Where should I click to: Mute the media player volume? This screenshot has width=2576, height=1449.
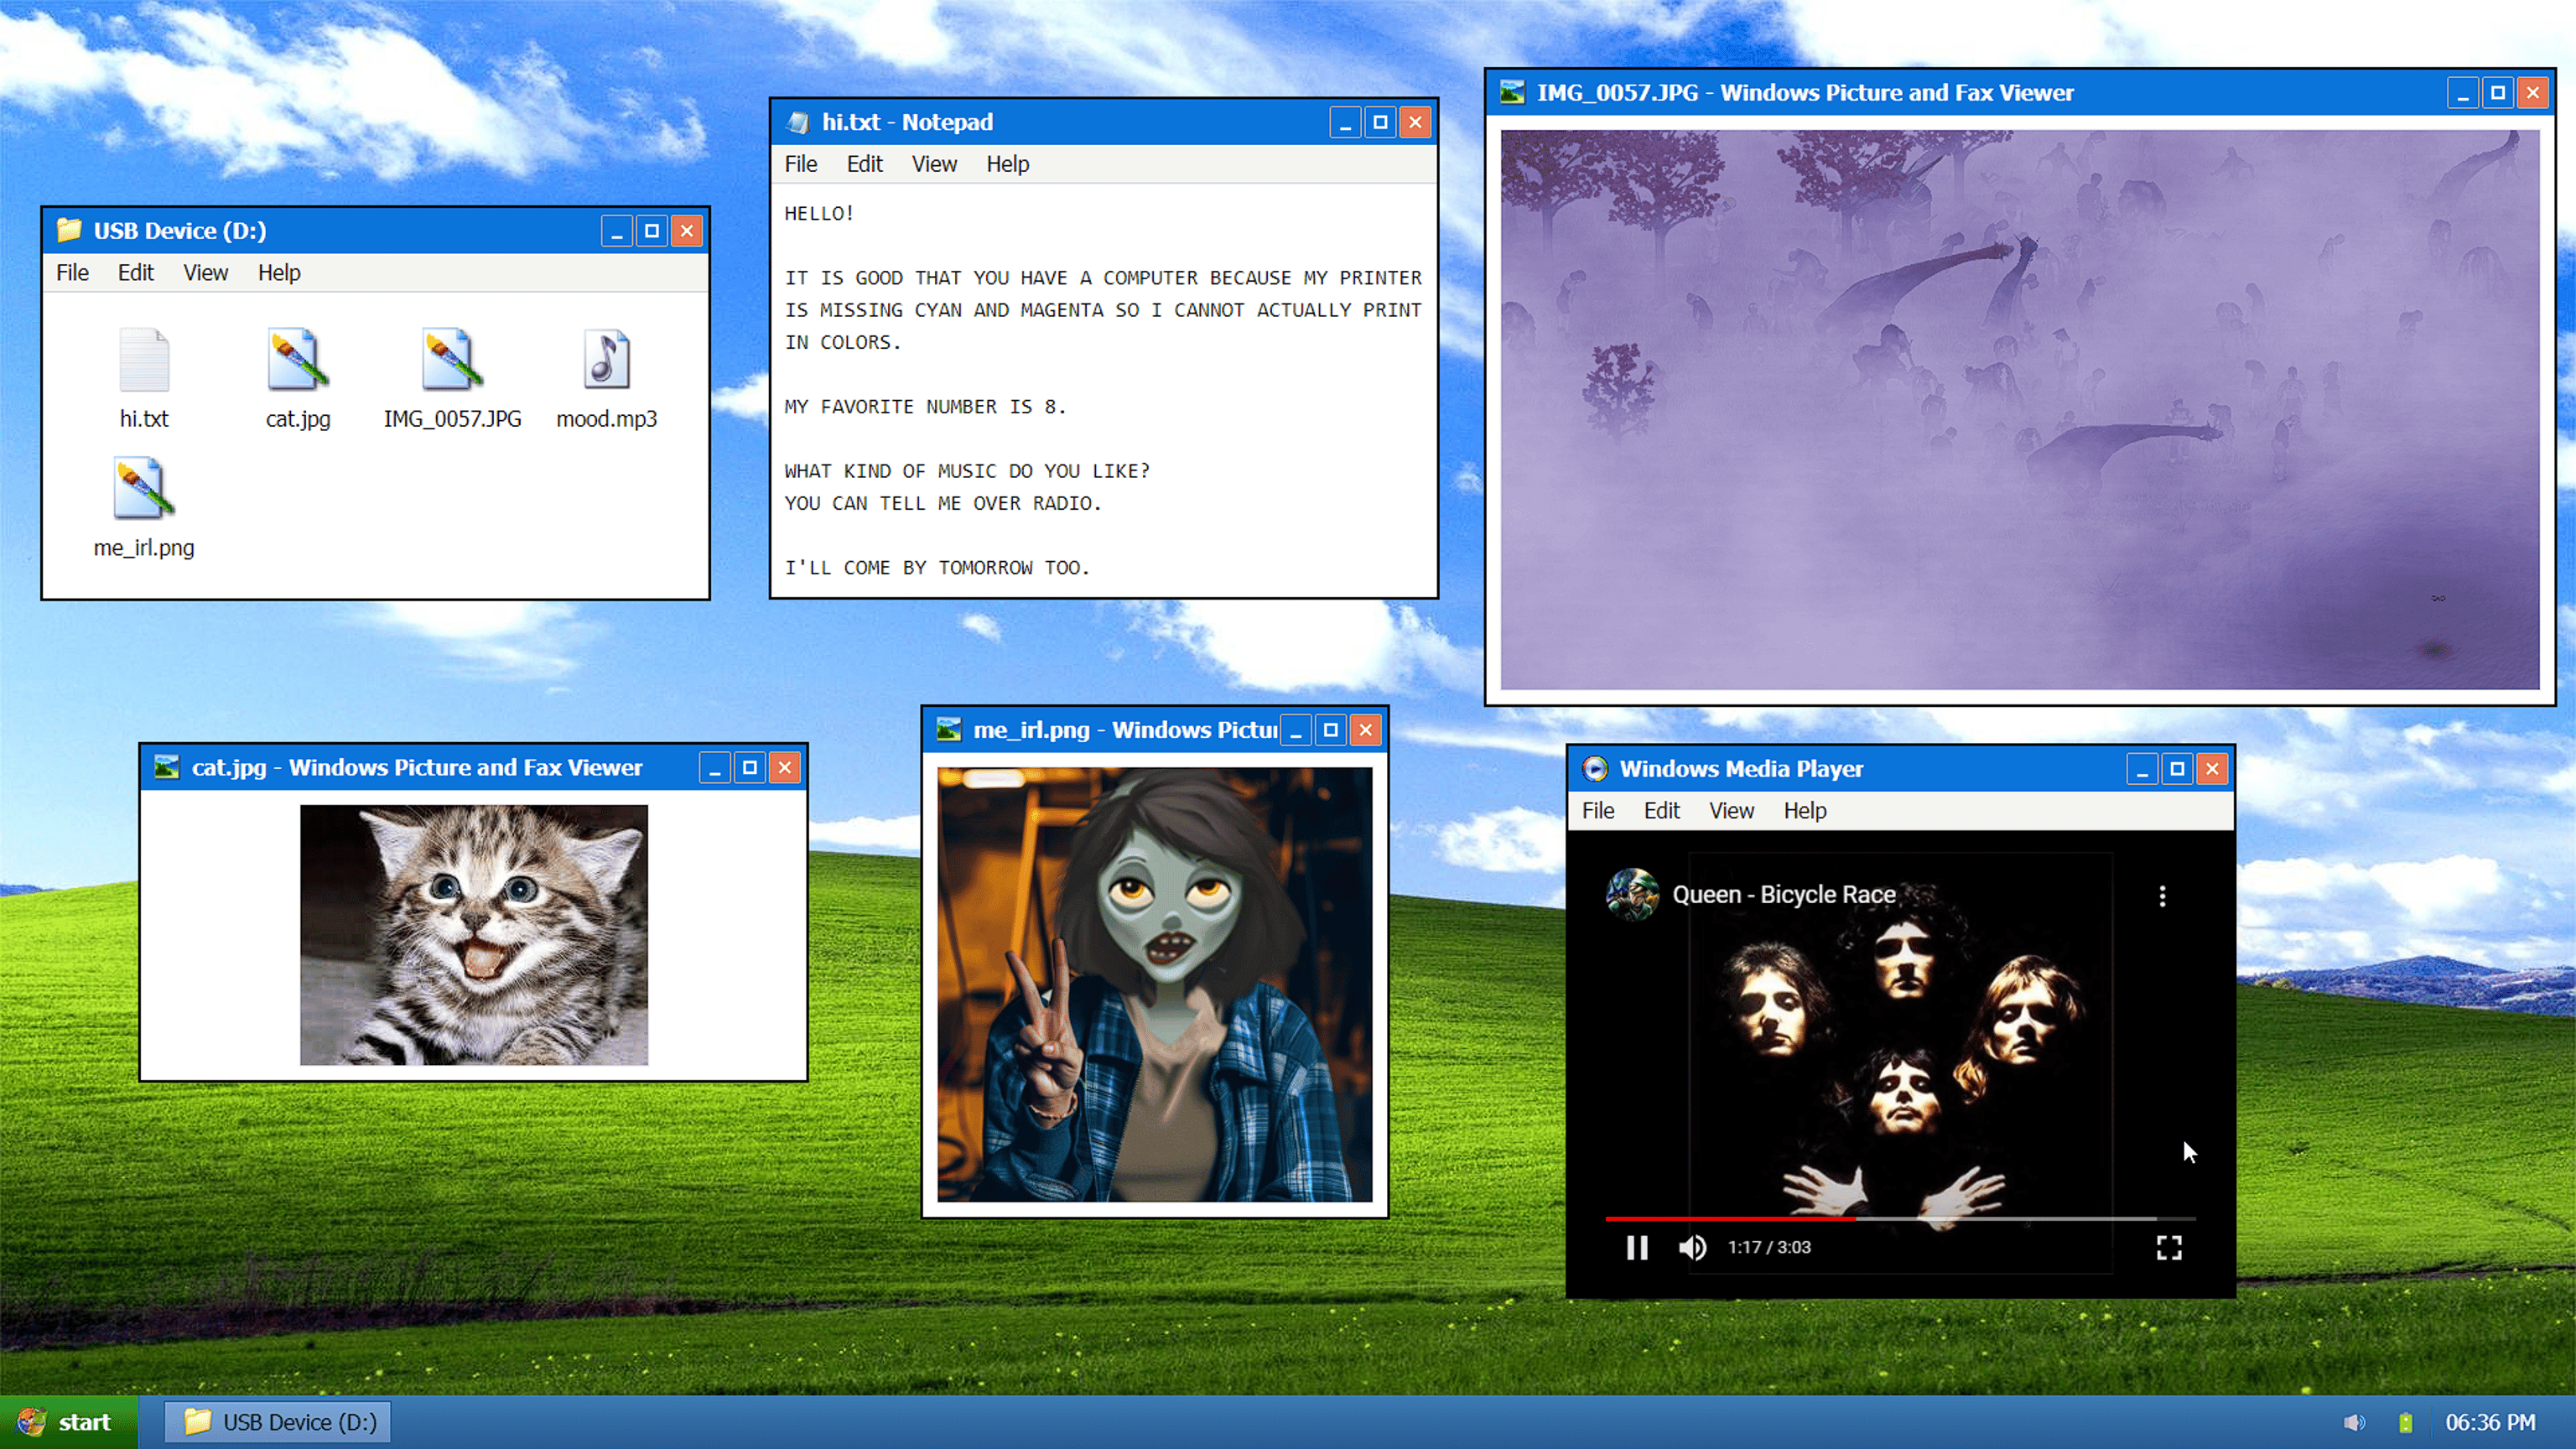[x=1692, y=1247]
